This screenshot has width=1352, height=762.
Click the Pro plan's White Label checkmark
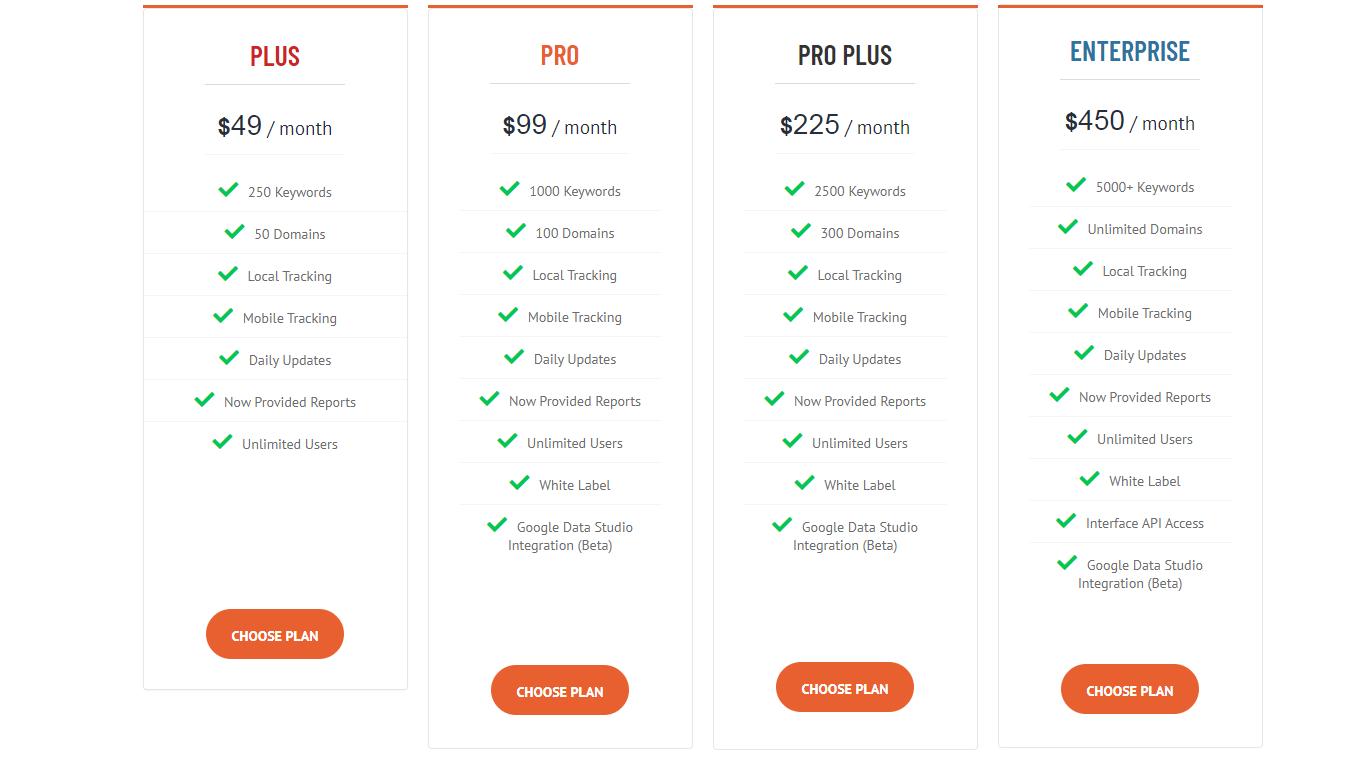[519, 482]
